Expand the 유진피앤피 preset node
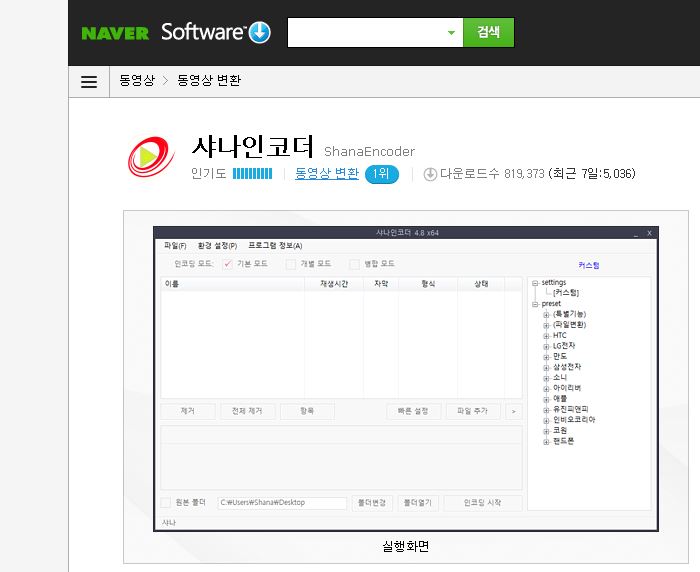700x572 pixels. click(x=546, y=410)
